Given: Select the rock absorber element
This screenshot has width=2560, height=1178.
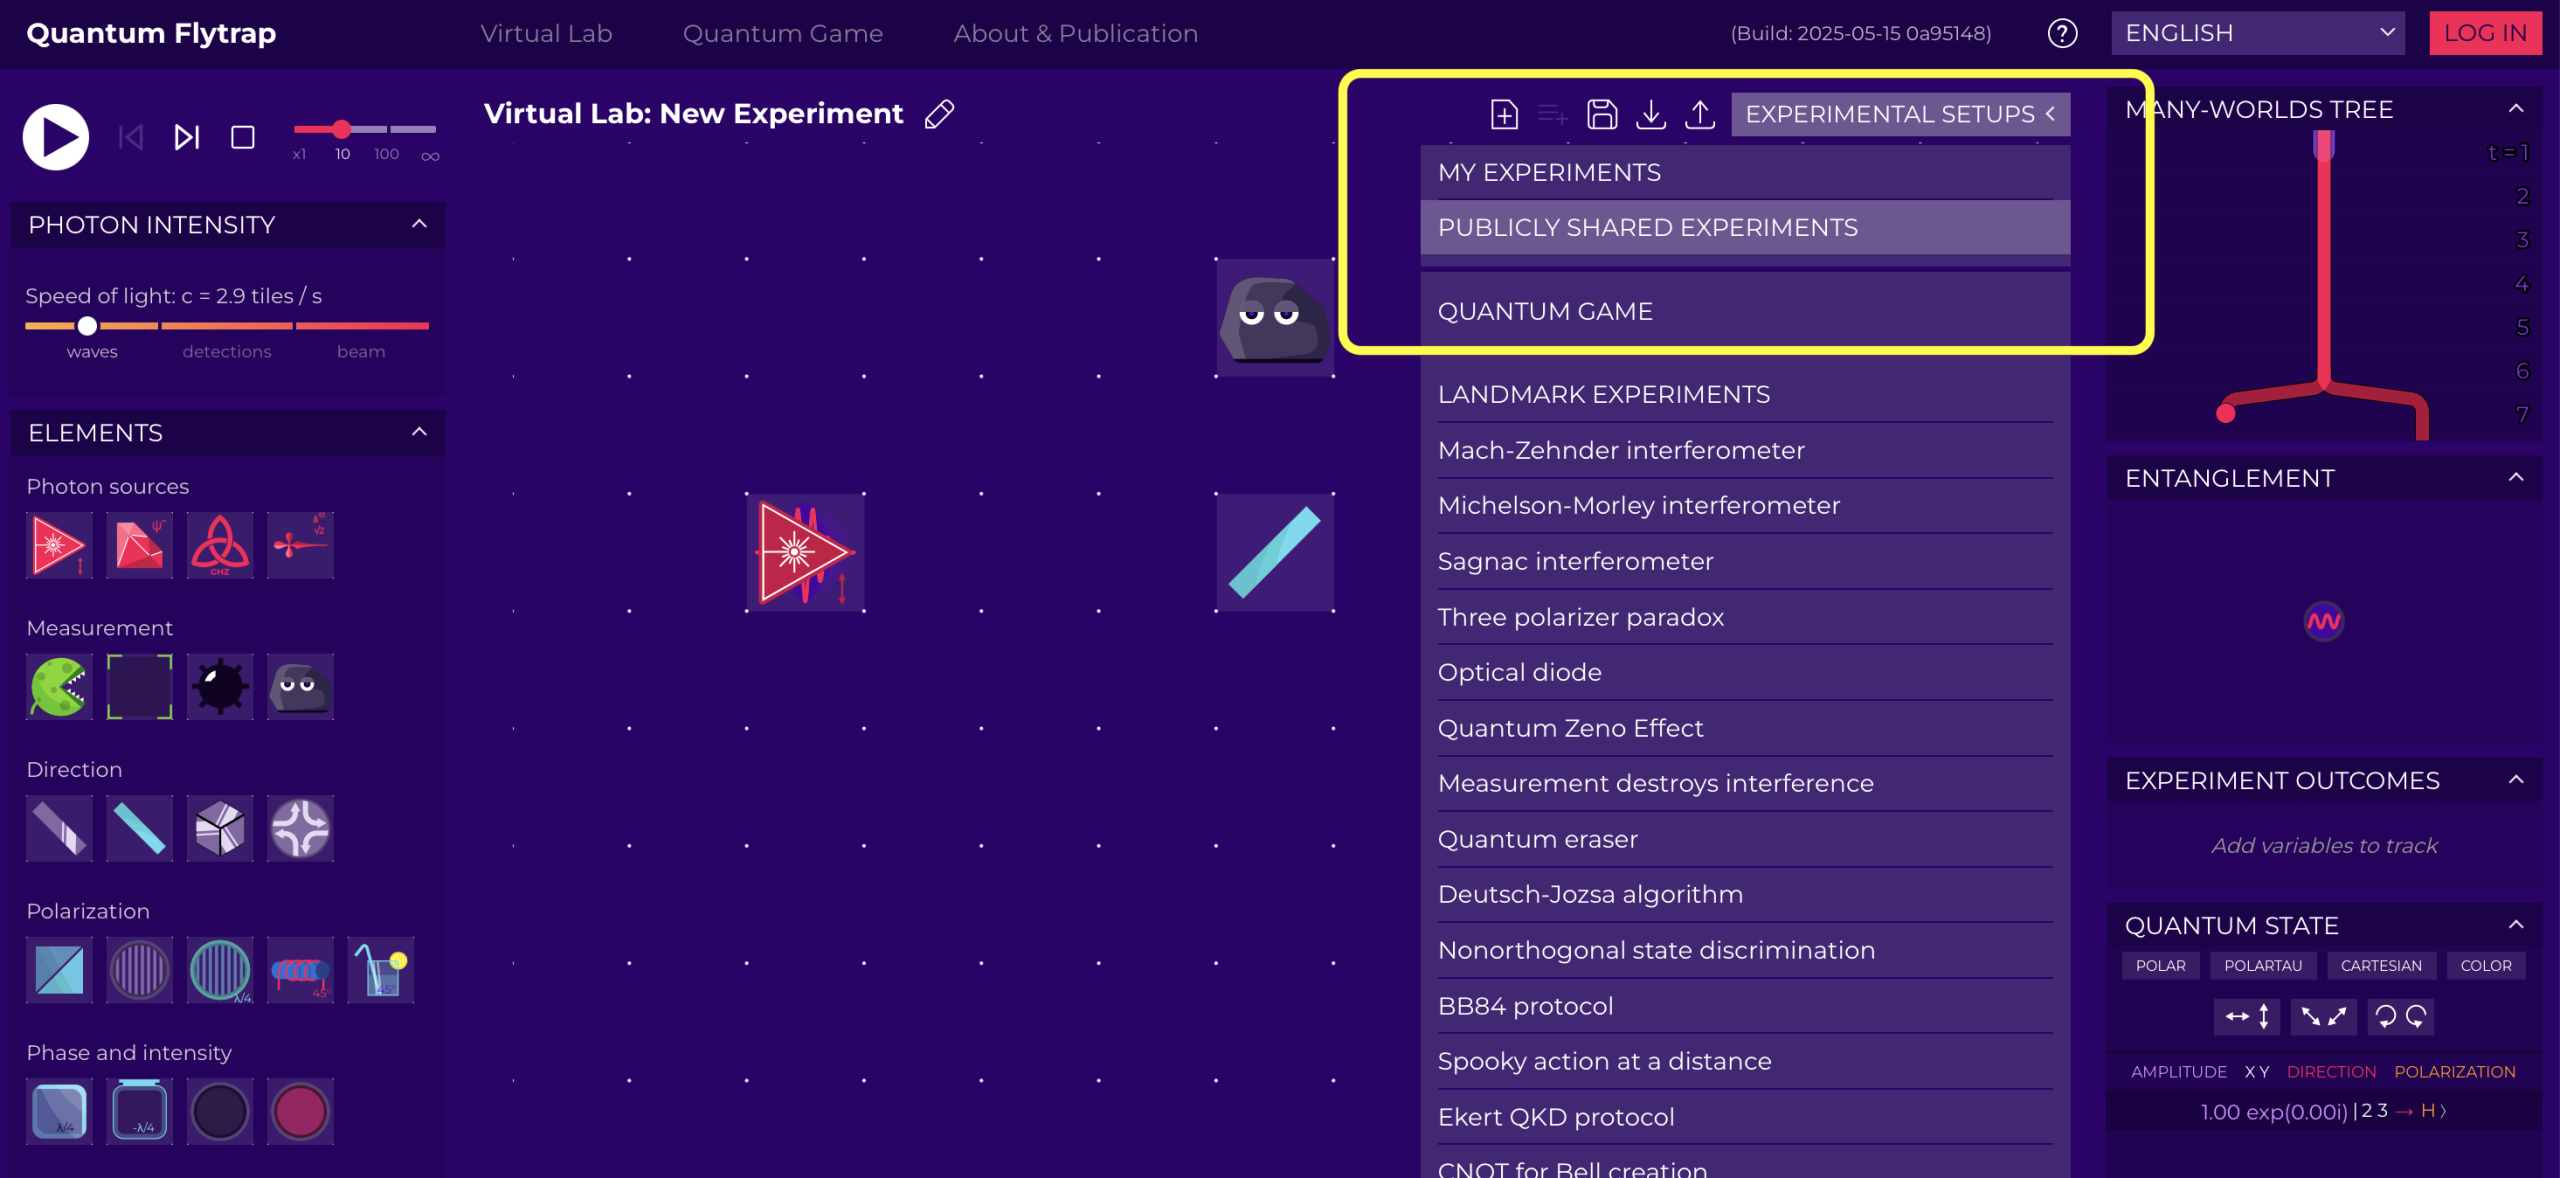Looking at the screenshot, I should [x=300, y=686].
